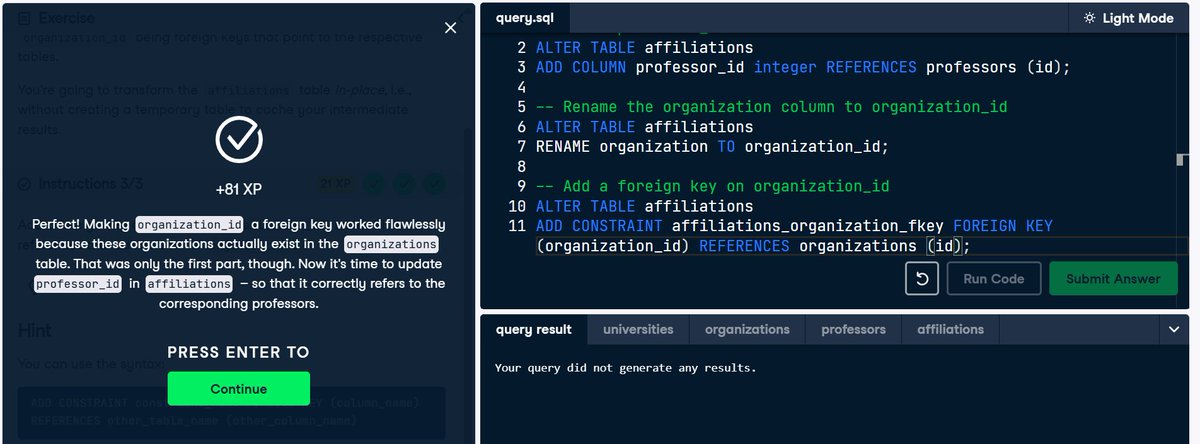This screenshot has width=1200, height=444.
Task: Click the ADD CONSTRAINT code on line 11
Action: coord(794,227)
